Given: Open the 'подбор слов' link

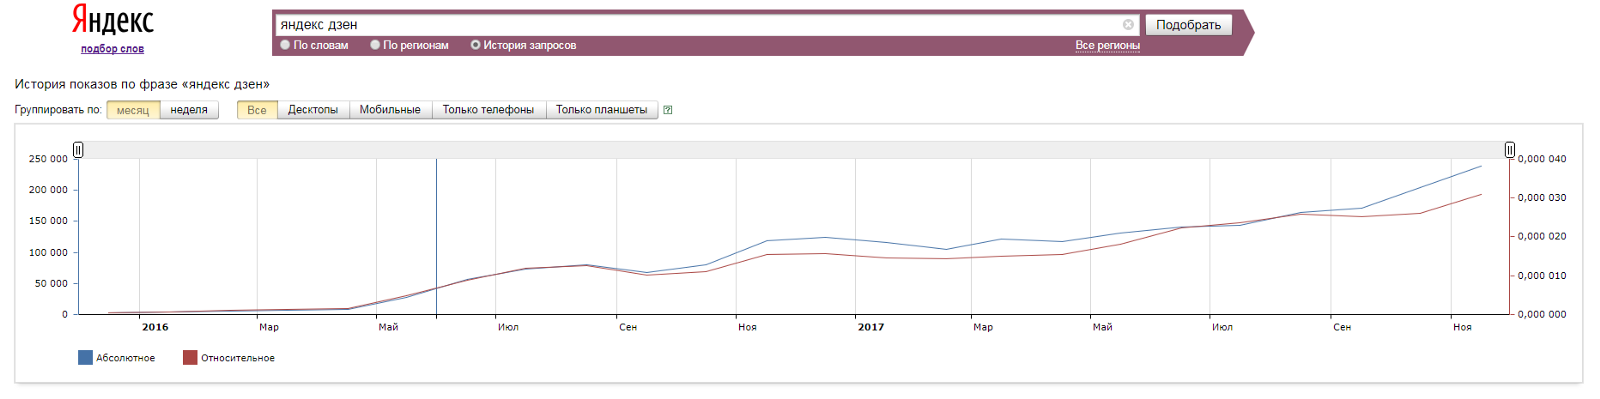Looking at the screenshot, I should (112, 49).
